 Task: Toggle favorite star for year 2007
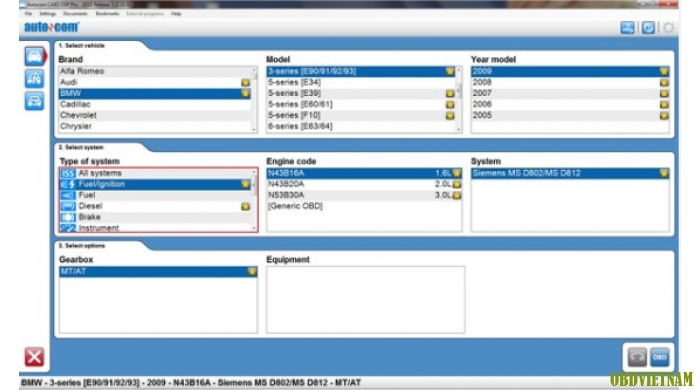pos(664,93)
